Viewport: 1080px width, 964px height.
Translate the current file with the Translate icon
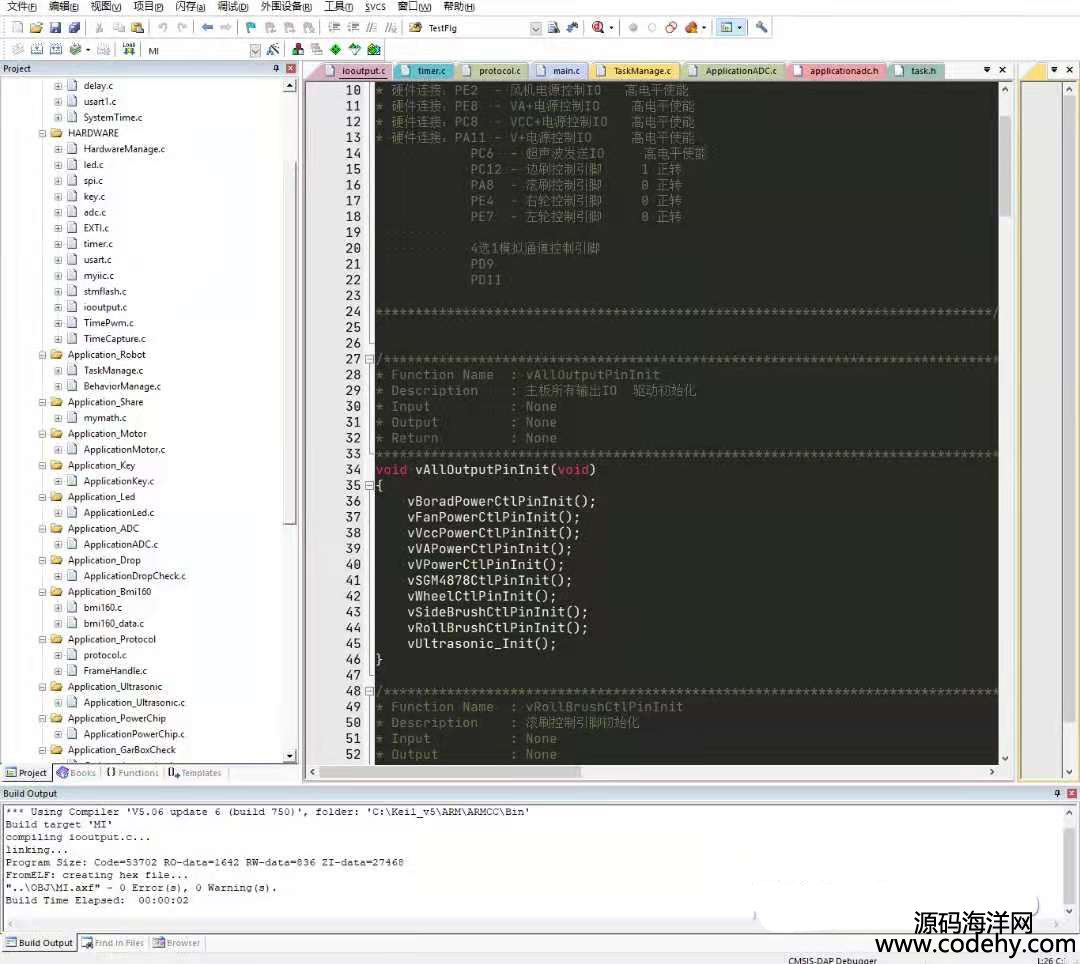click(18, 50)
